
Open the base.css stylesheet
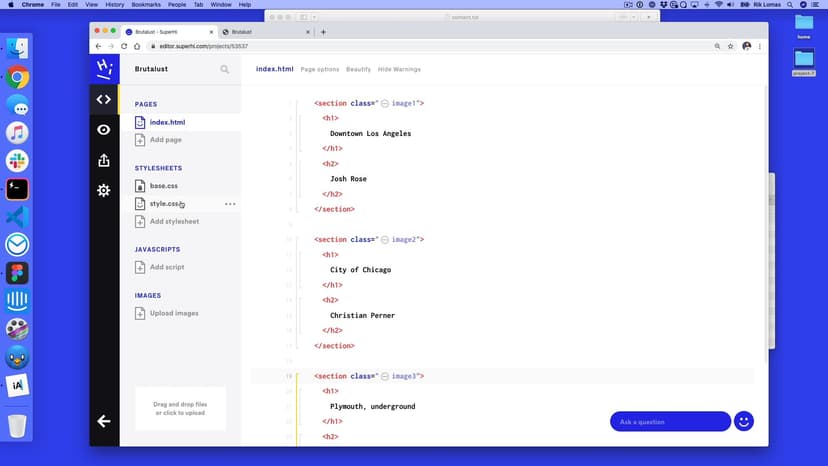163,186
